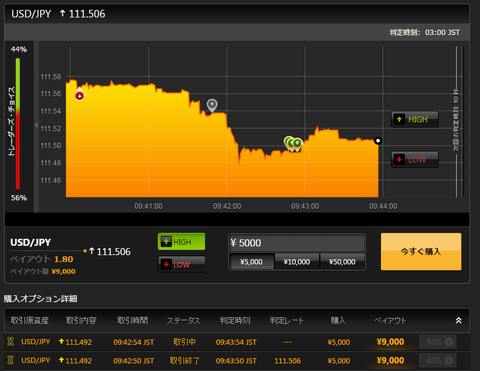Screen dimensions: 480x371
Task: Select the LOW option in the order panel
Action: click(x=181, y=264)
